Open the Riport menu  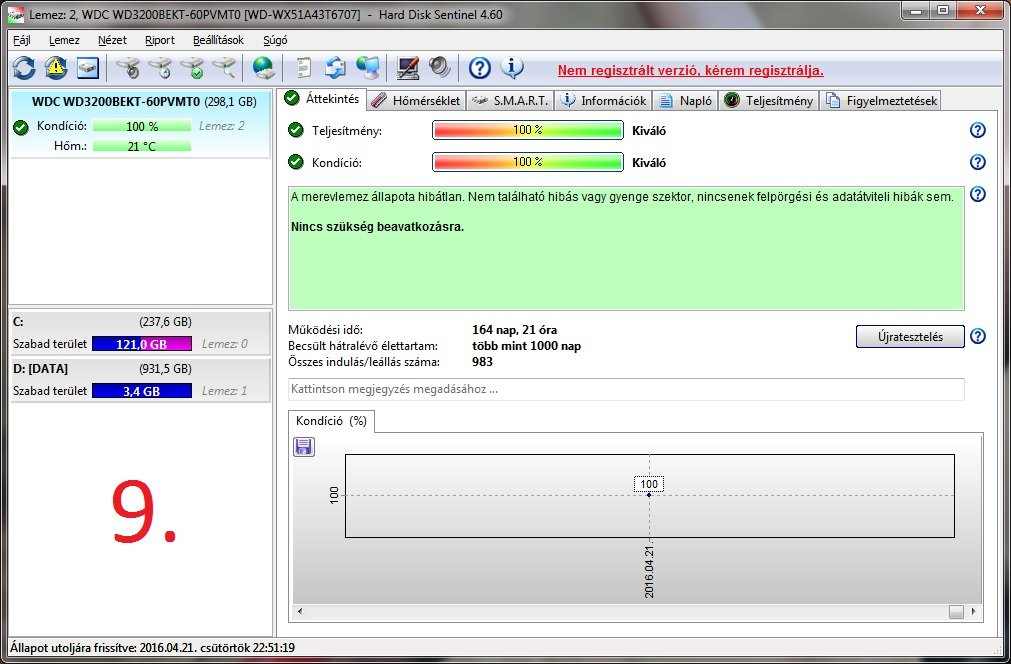[x=160, y=40]
